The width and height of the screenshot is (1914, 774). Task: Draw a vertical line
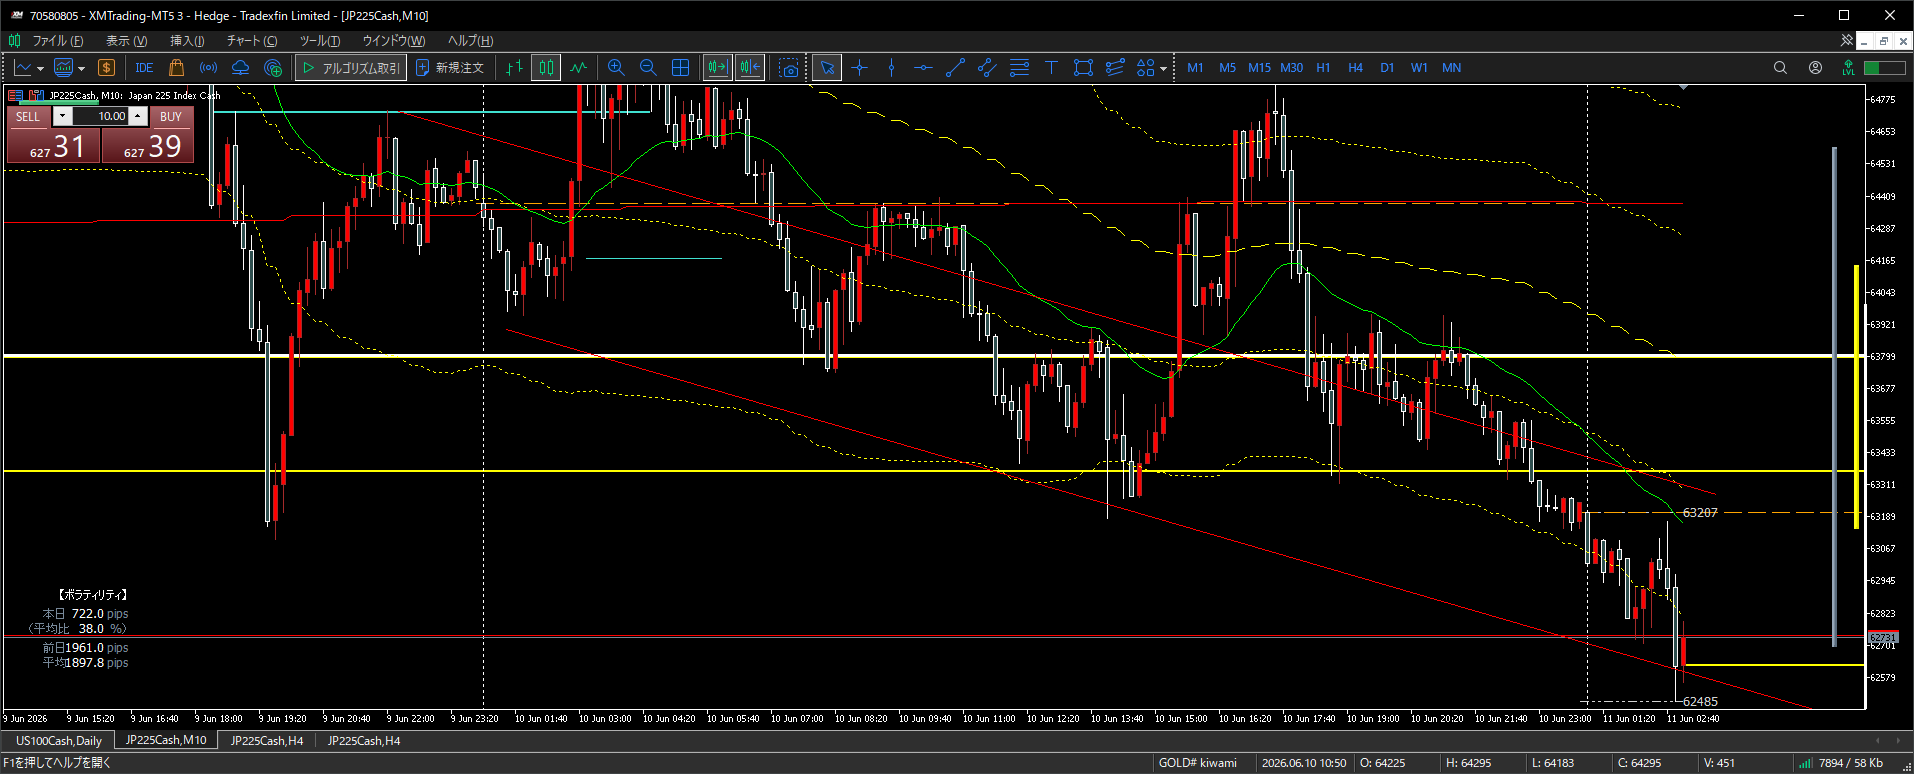coord(891,68)
